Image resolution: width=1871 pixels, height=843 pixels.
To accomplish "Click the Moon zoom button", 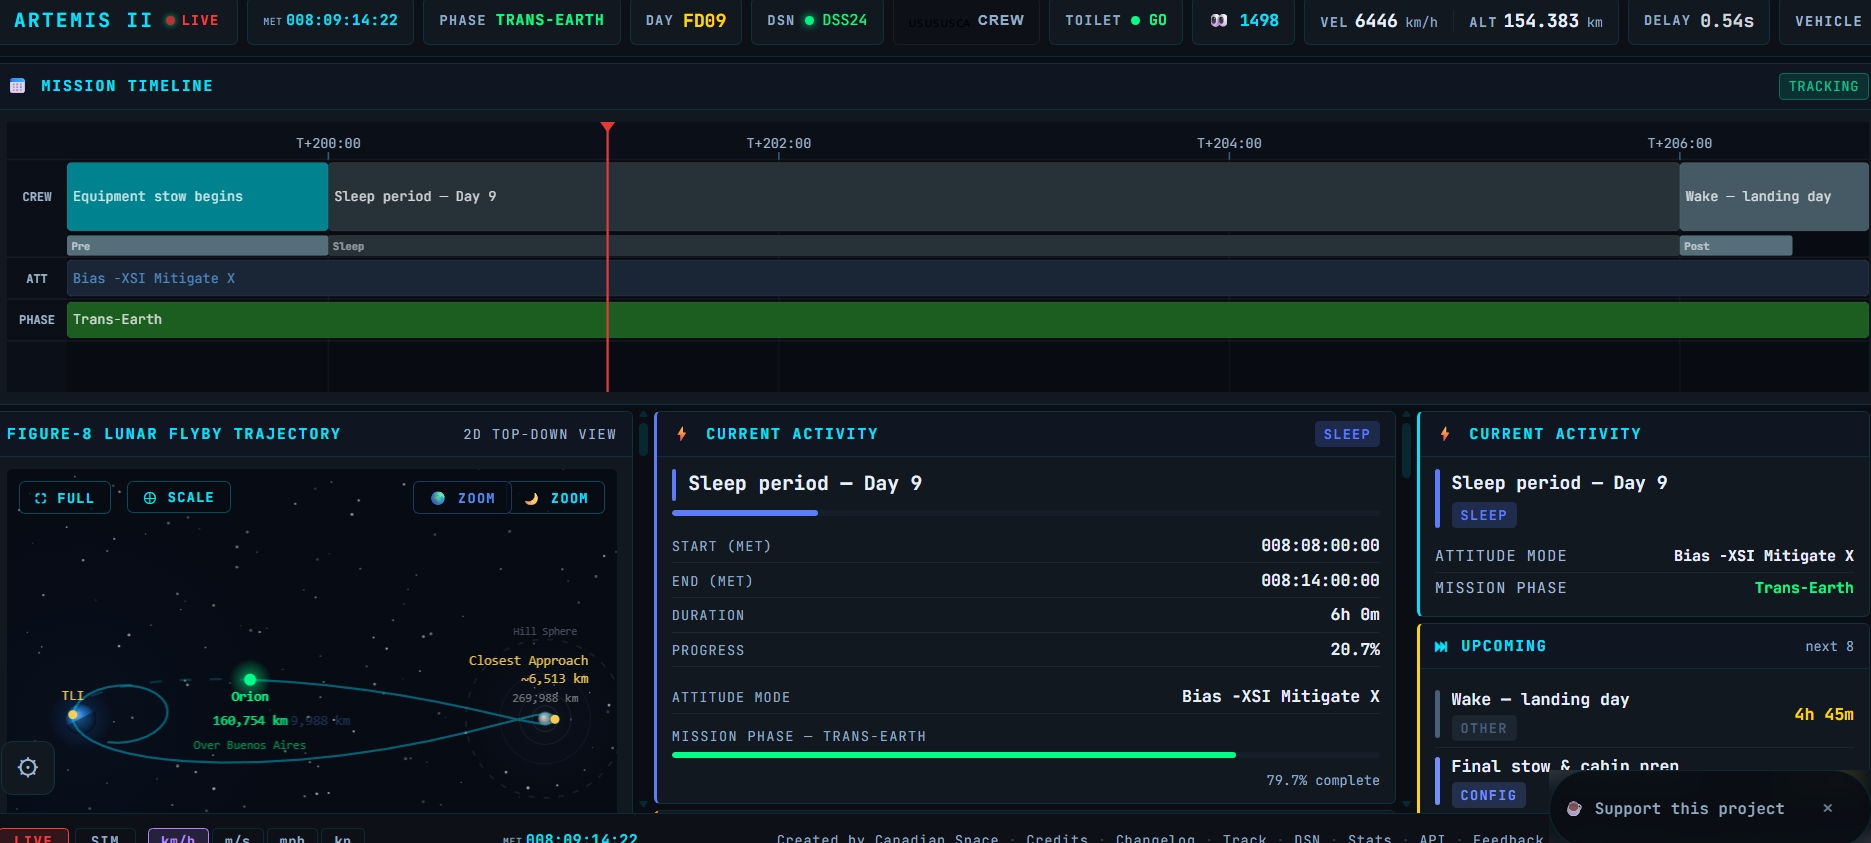I will pos(557,498).
